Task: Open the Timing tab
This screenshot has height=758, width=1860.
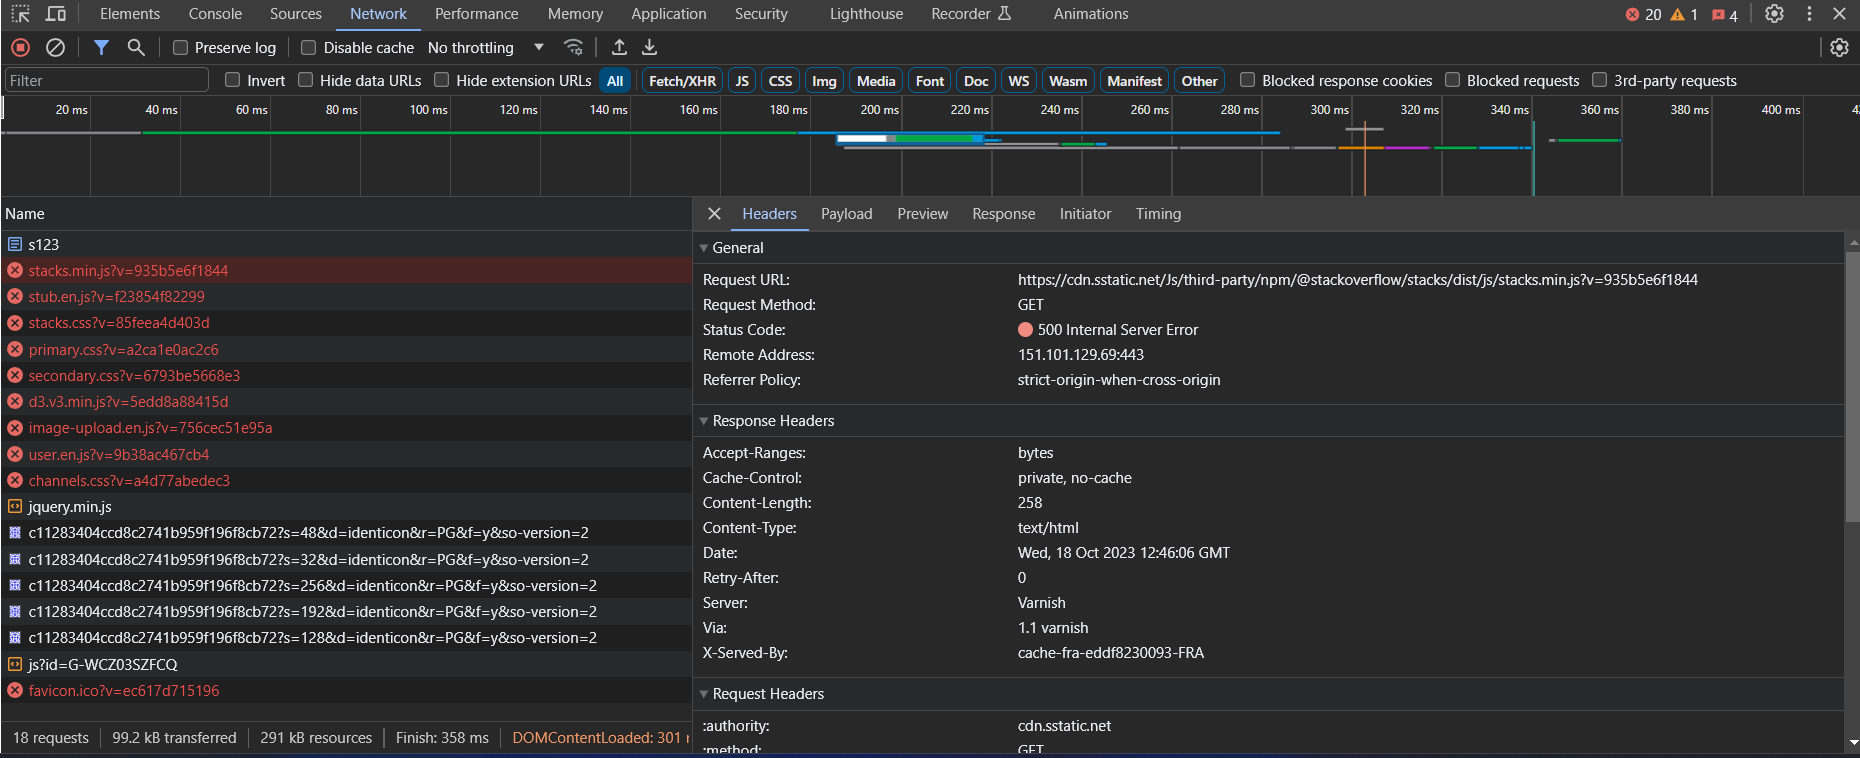Action: (1159, 214)
